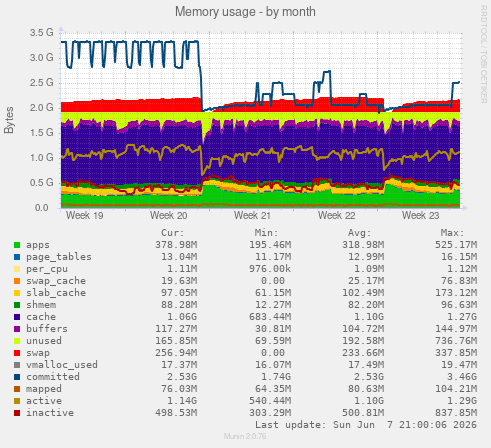Click the indigo cache legend swatch
491x448 pixels.
coord(17,317)
